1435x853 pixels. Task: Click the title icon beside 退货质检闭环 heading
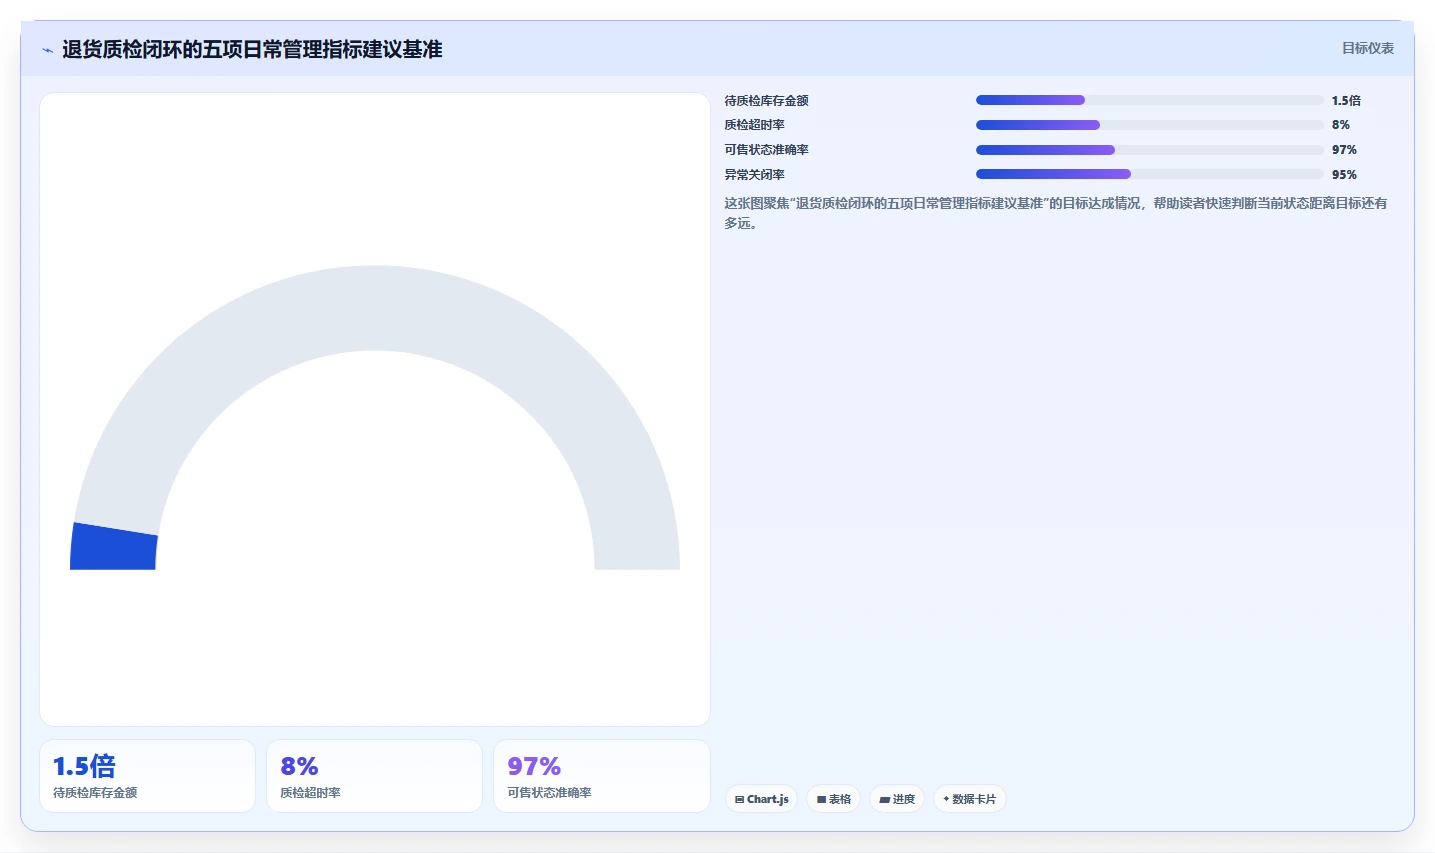coord(47,50)
